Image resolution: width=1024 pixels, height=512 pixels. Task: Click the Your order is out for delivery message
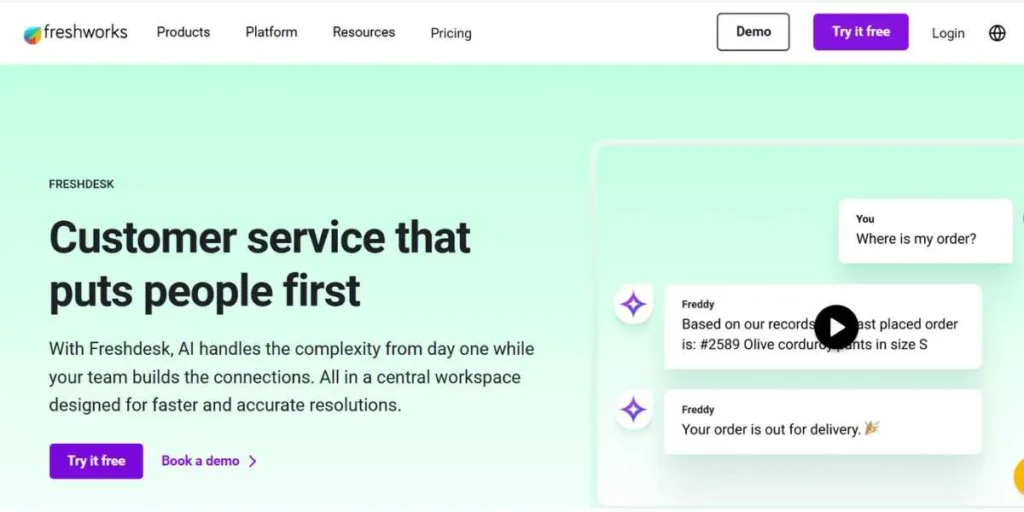(823, 422)
